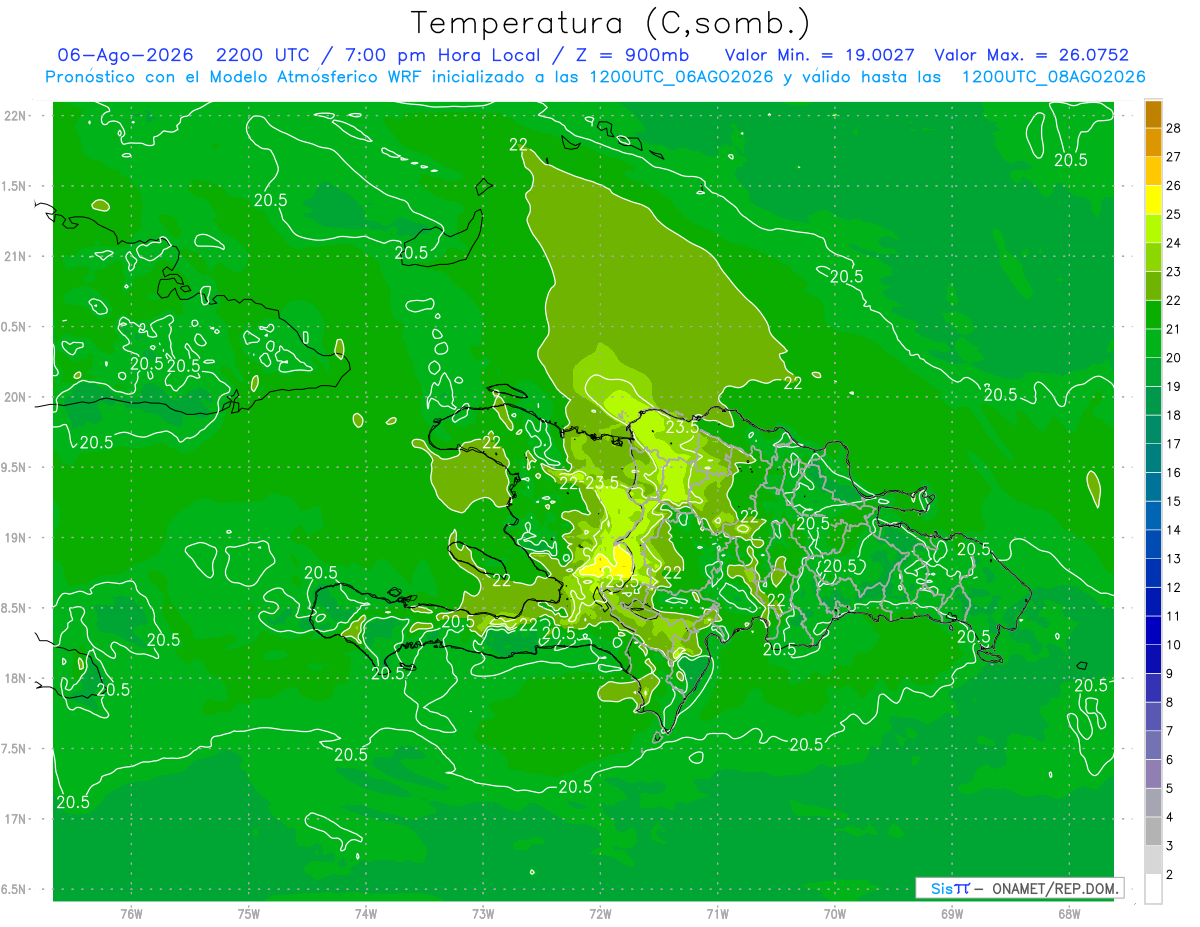The width and height of the screenshot is (1200, 927).
Task: Click the '73W' longitude axis label
Action: 483,913
